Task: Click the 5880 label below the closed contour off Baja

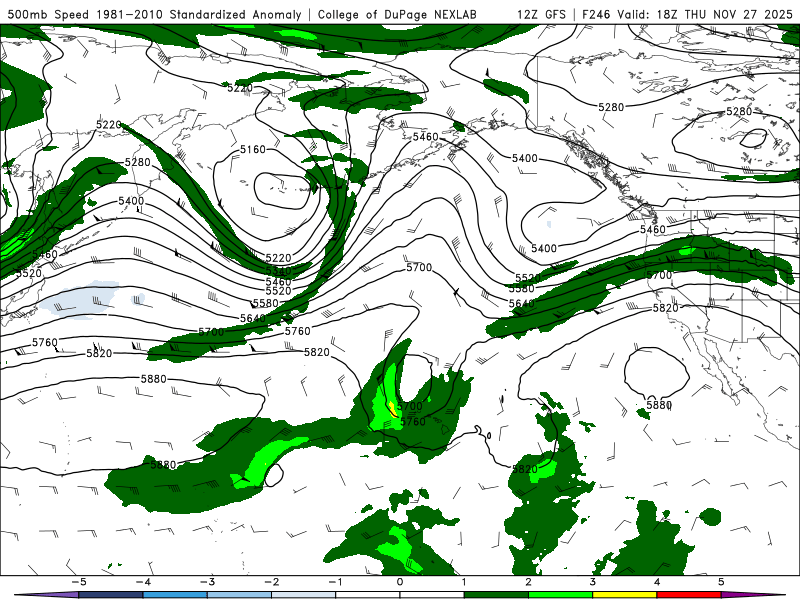Action: 659,405
